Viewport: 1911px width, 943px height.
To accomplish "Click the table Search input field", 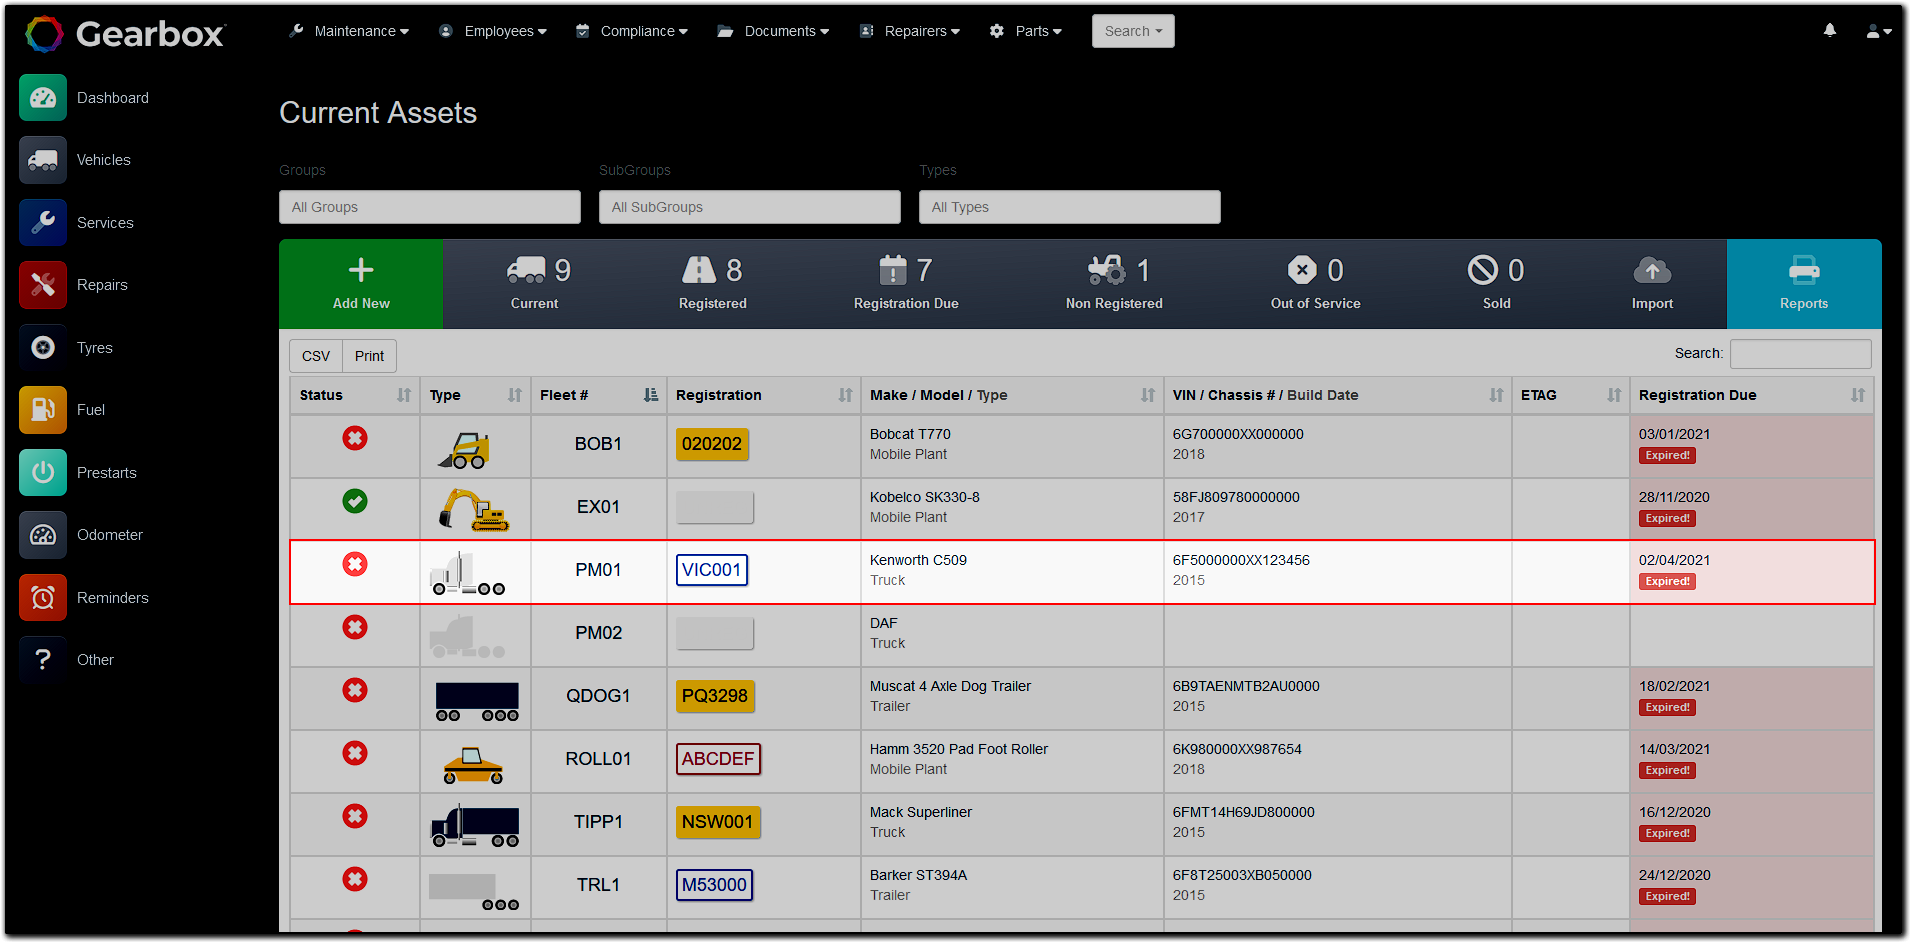I will tap(1801, 353).
